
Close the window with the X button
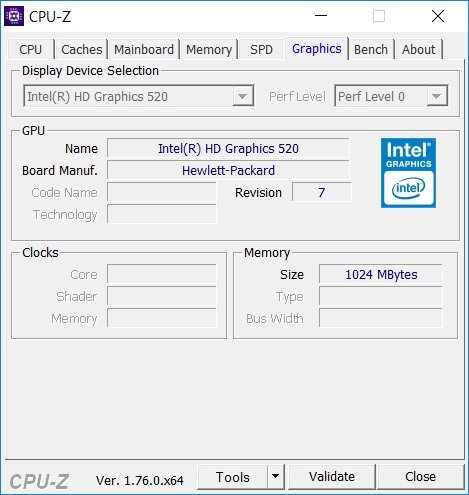click(x=438, y=16)
